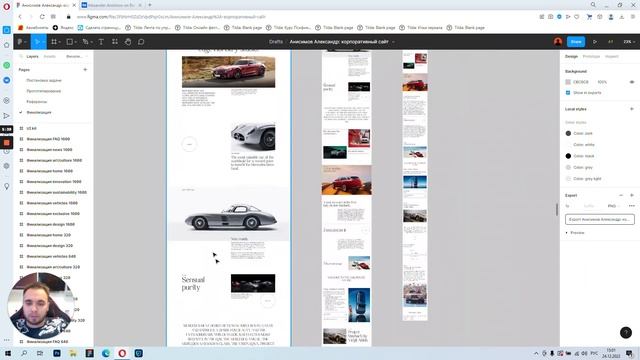The height and width of the screenshot is (360, 640).
Task: Select the Move tool
Action: coord(38,42)
